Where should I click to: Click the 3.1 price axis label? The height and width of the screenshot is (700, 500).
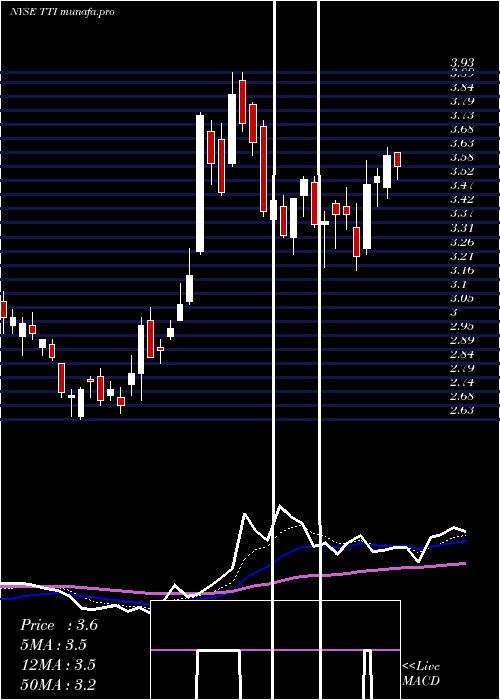click(x=458, y=284)
